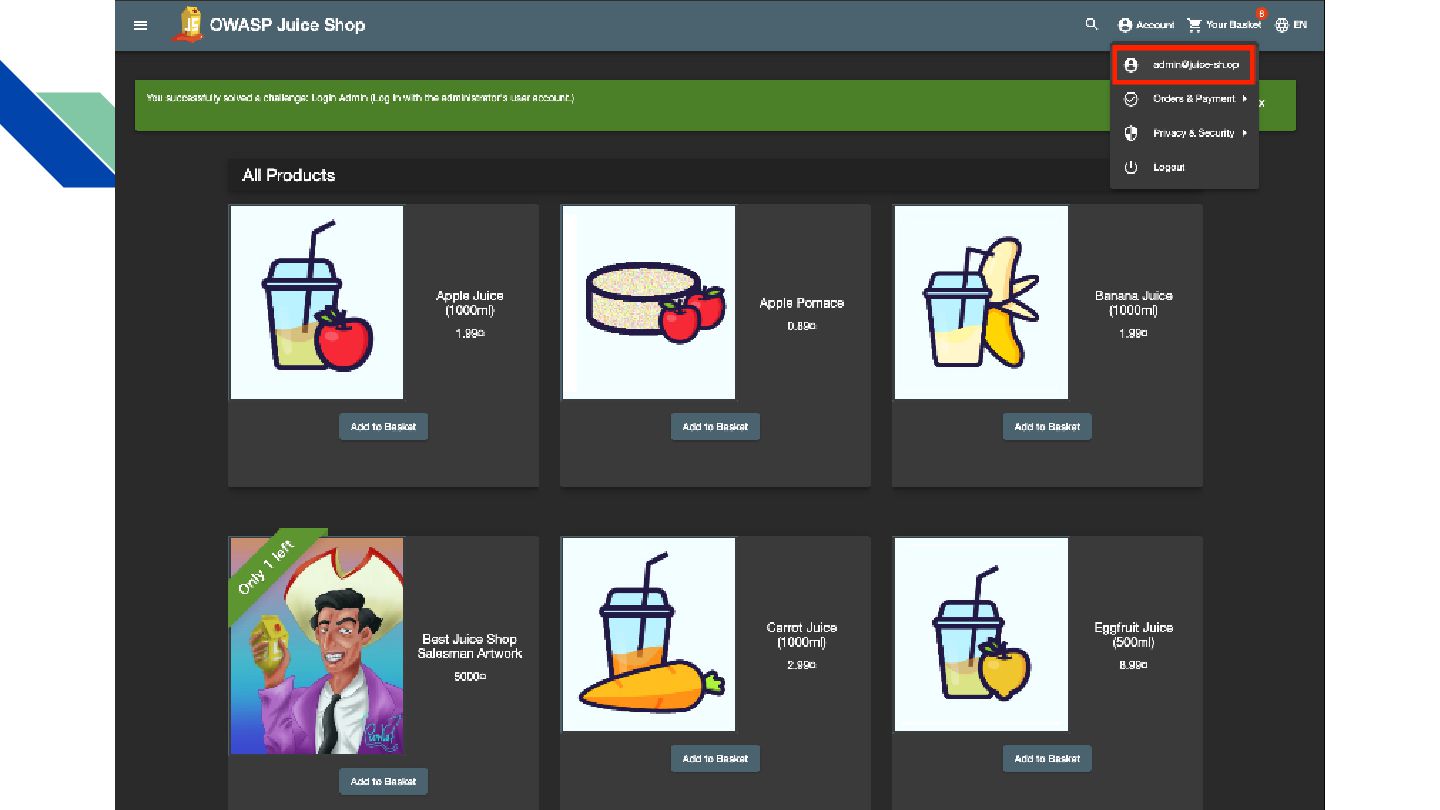This screenshot has height=810, width=1440.
Task: Add Apple Juice to basket
Action: [x=383, y=427]
